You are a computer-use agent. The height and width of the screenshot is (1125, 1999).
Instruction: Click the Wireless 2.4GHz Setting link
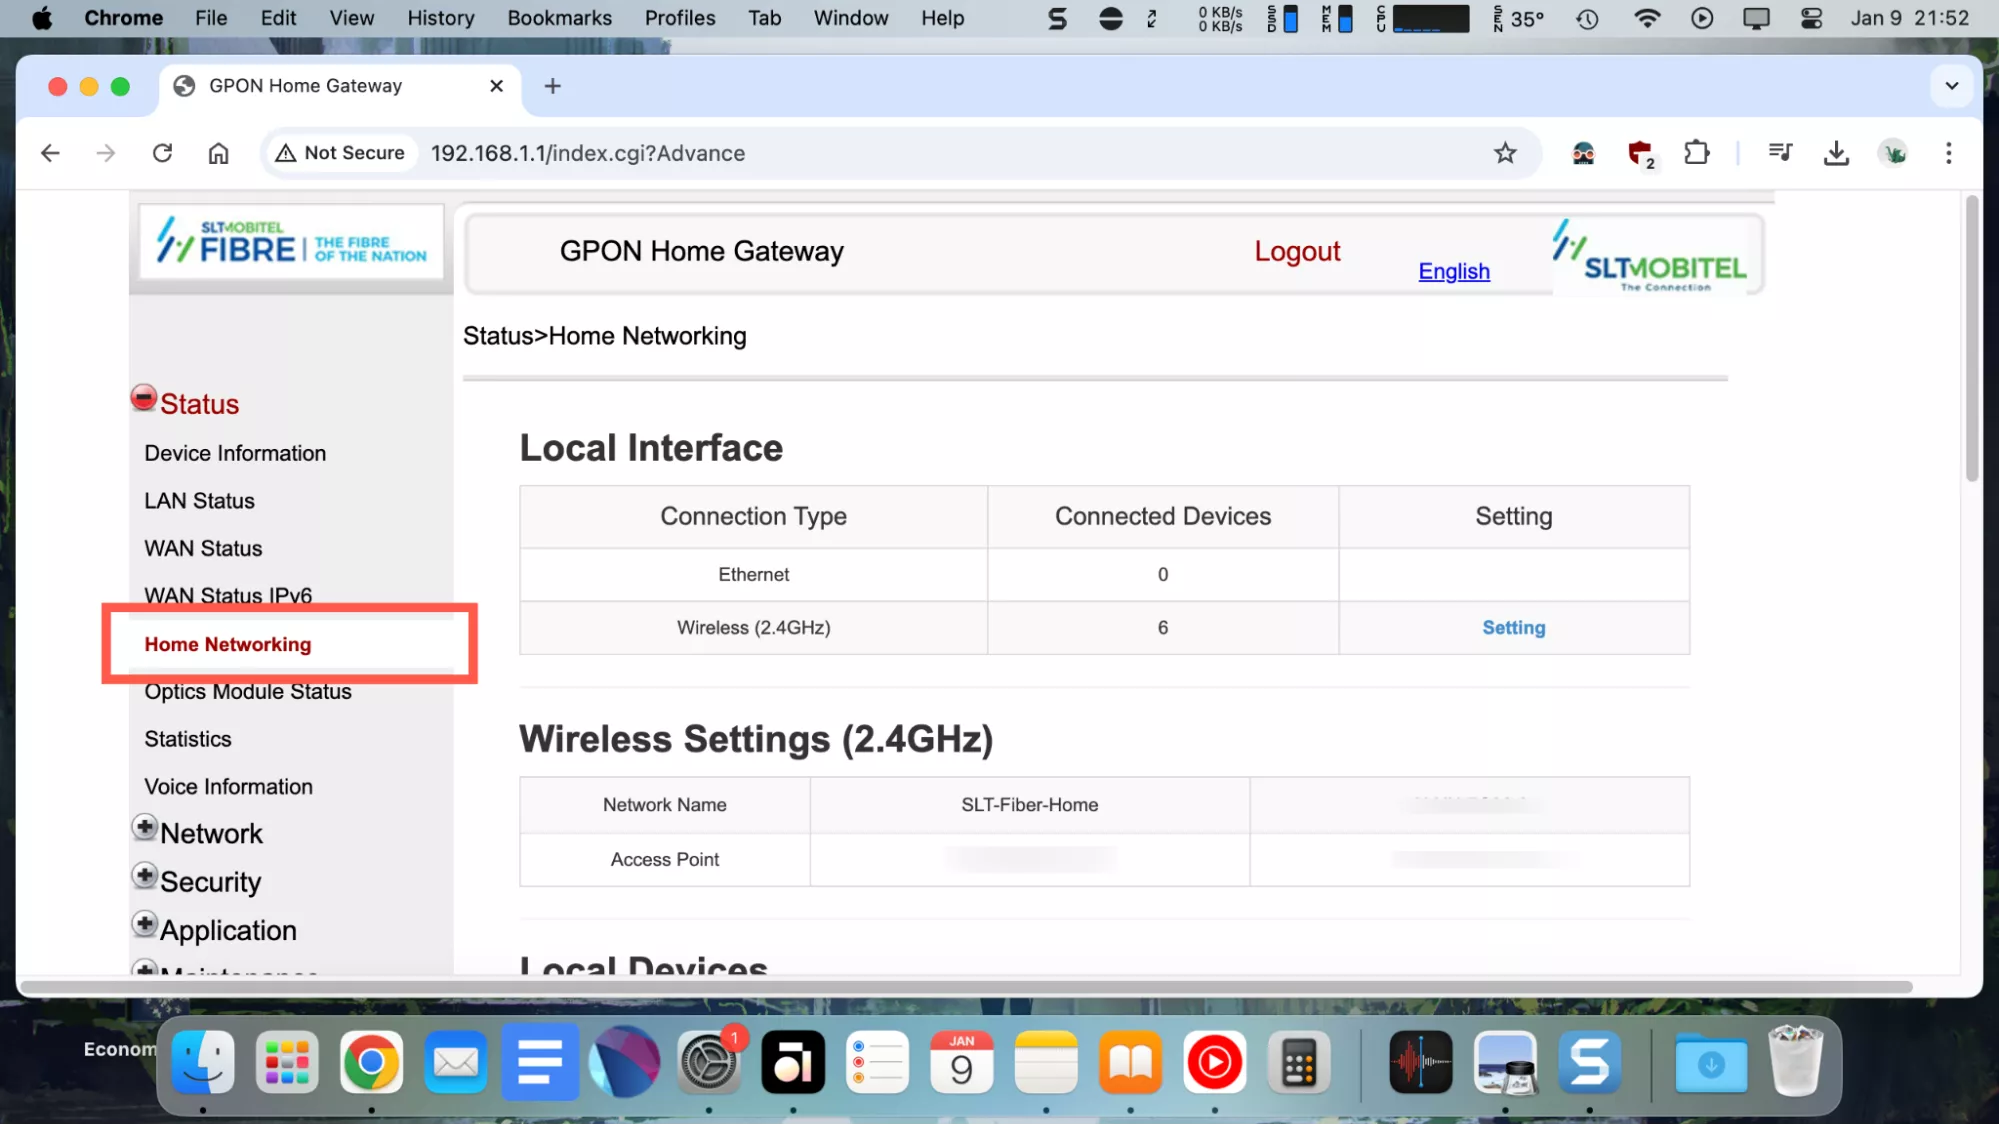pyautogui.click(x=1513, y=628)
